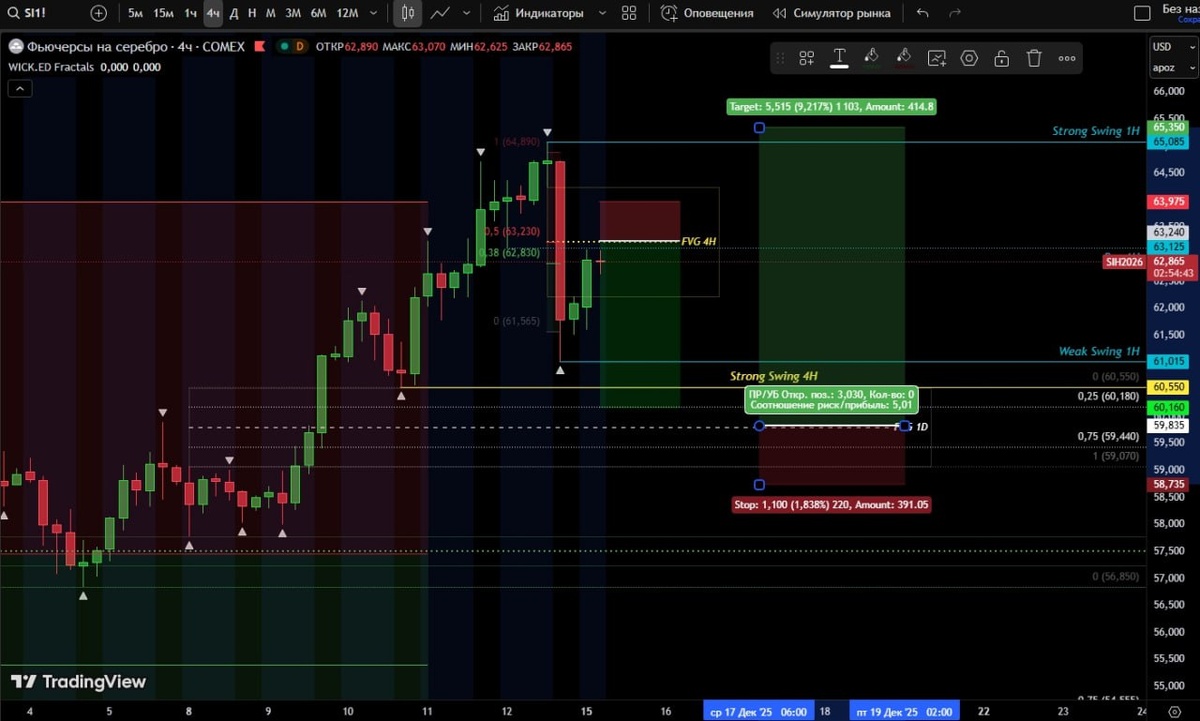This screenshot has height=721, width=1200.
Task: Open Оповещения alerts
Action: 707,13
